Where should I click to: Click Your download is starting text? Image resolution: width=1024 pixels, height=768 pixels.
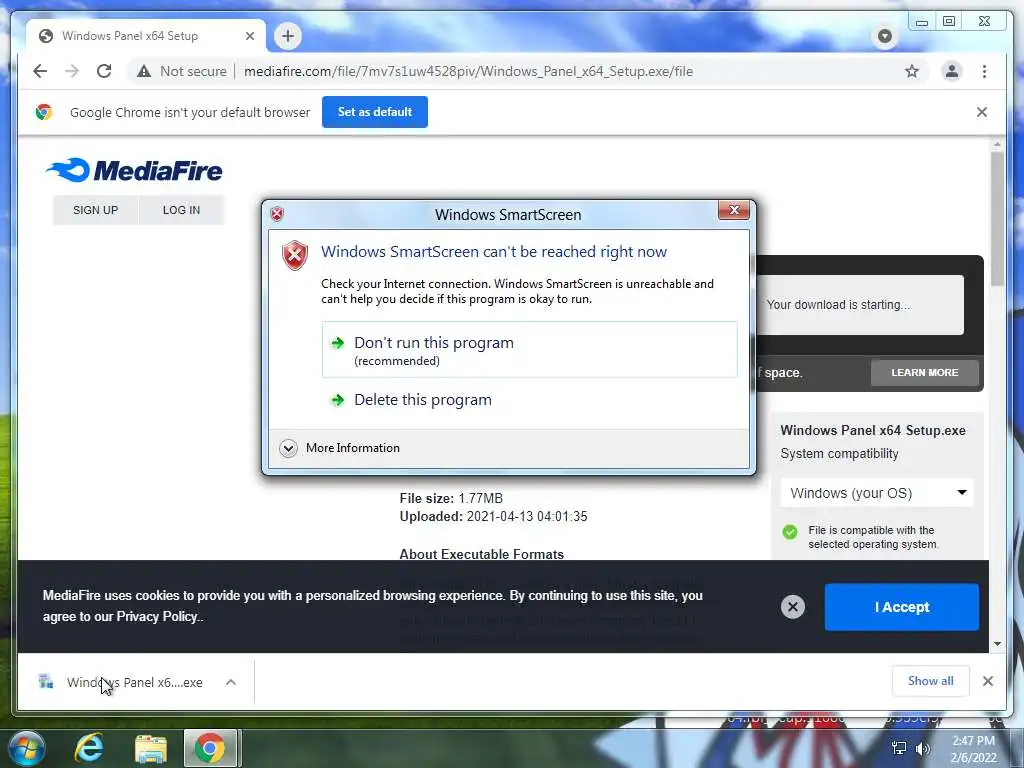click(x=838, y=305)
